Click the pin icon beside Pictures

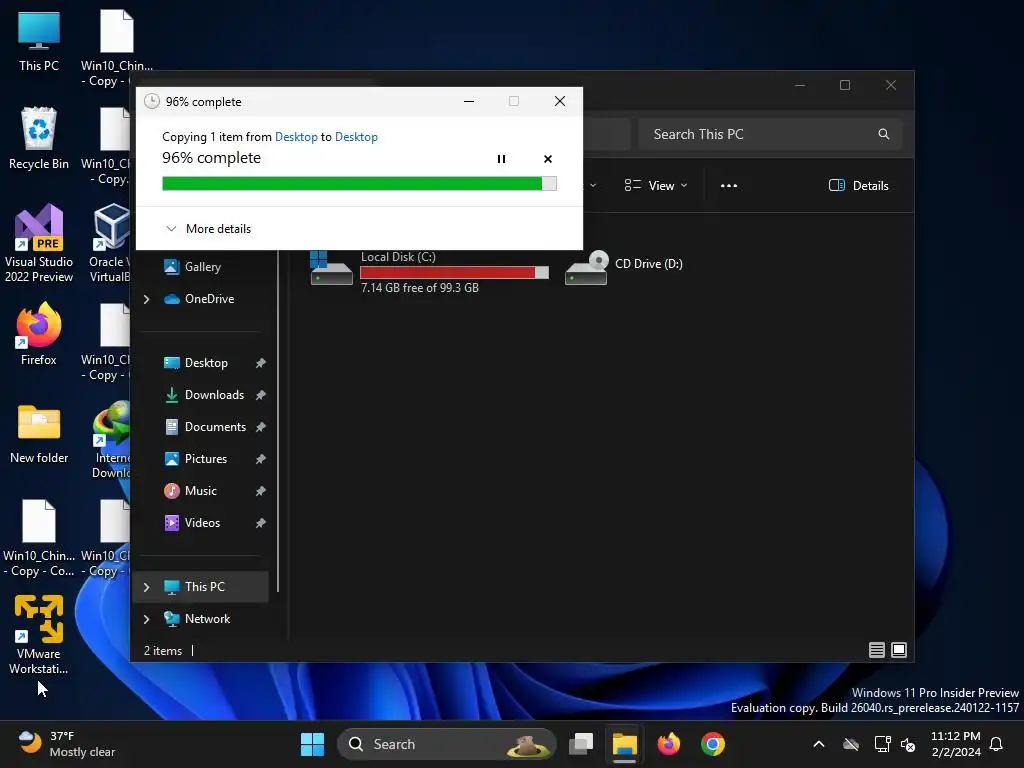tap(261, 459)
